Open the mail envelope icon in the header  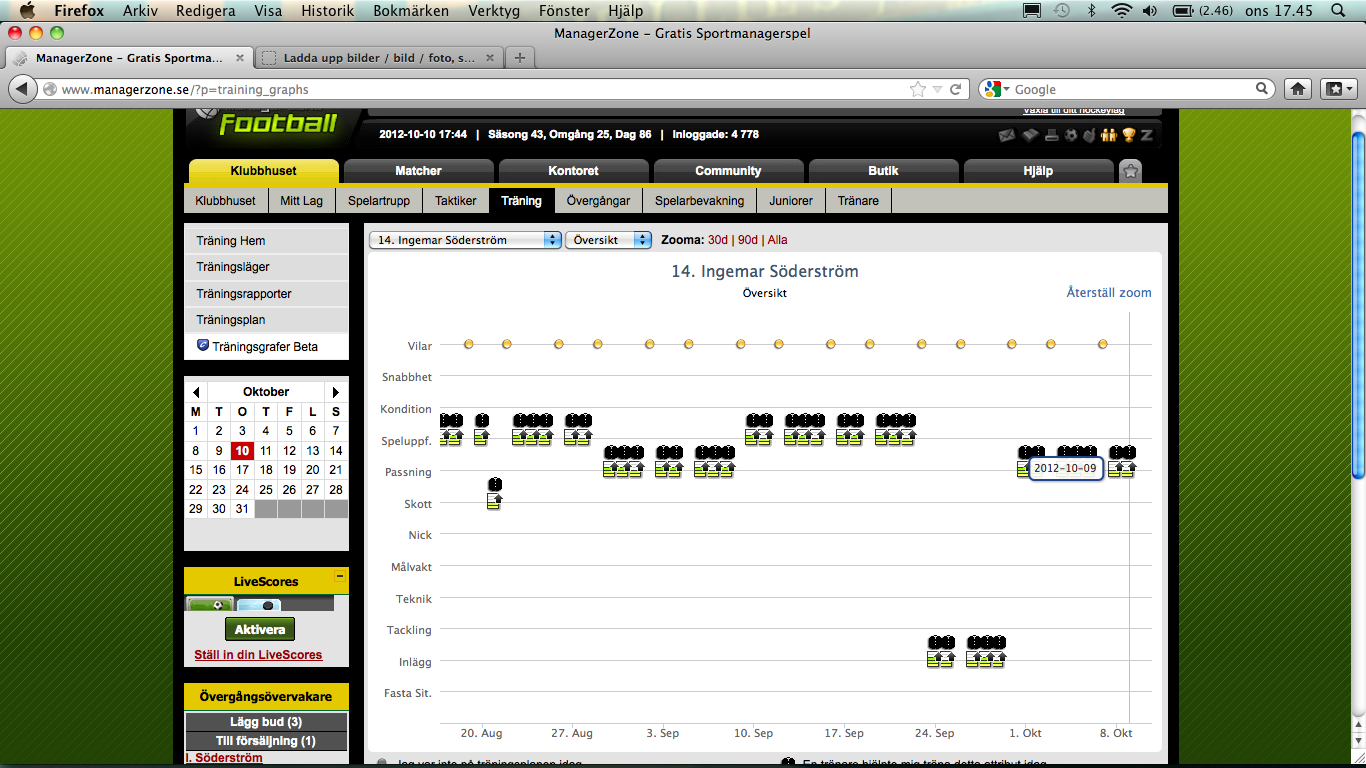(x=1007, y=135)
